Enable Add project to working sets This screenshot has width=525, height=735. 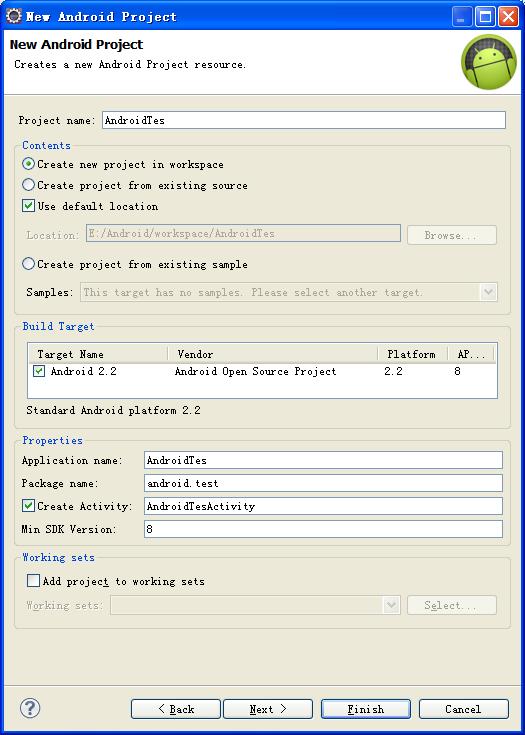(33, 581)
